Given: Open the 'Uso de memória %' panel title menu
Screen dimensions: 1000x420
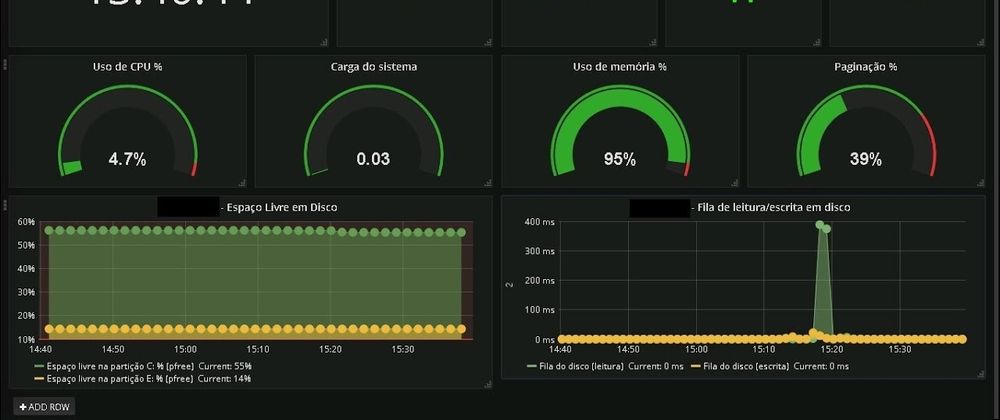Looking at the screenshot, I should pyautogui.click(x=620, y=67).
